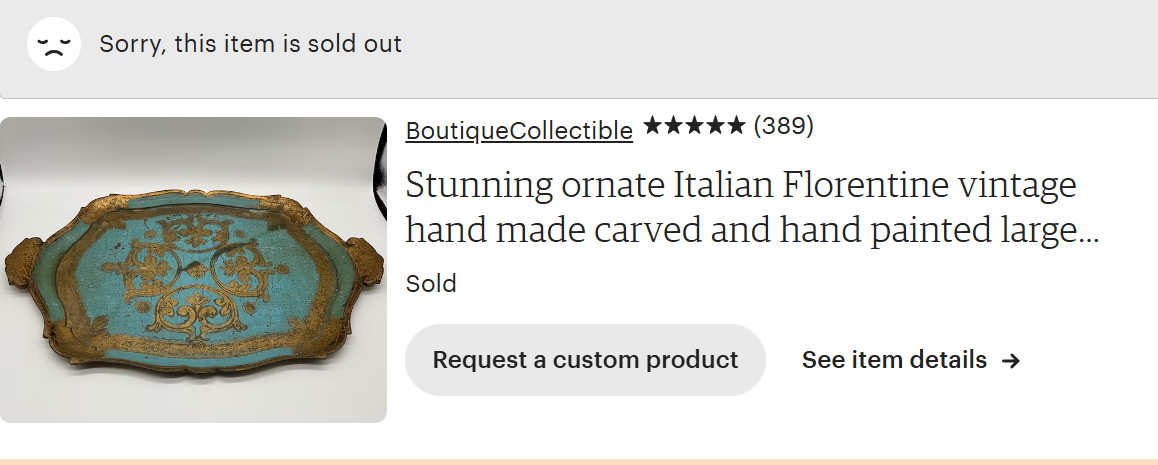This screenshot has width=1158, height=465.
Task: Click the arrow beside See item details
Action: (1011, 361)
